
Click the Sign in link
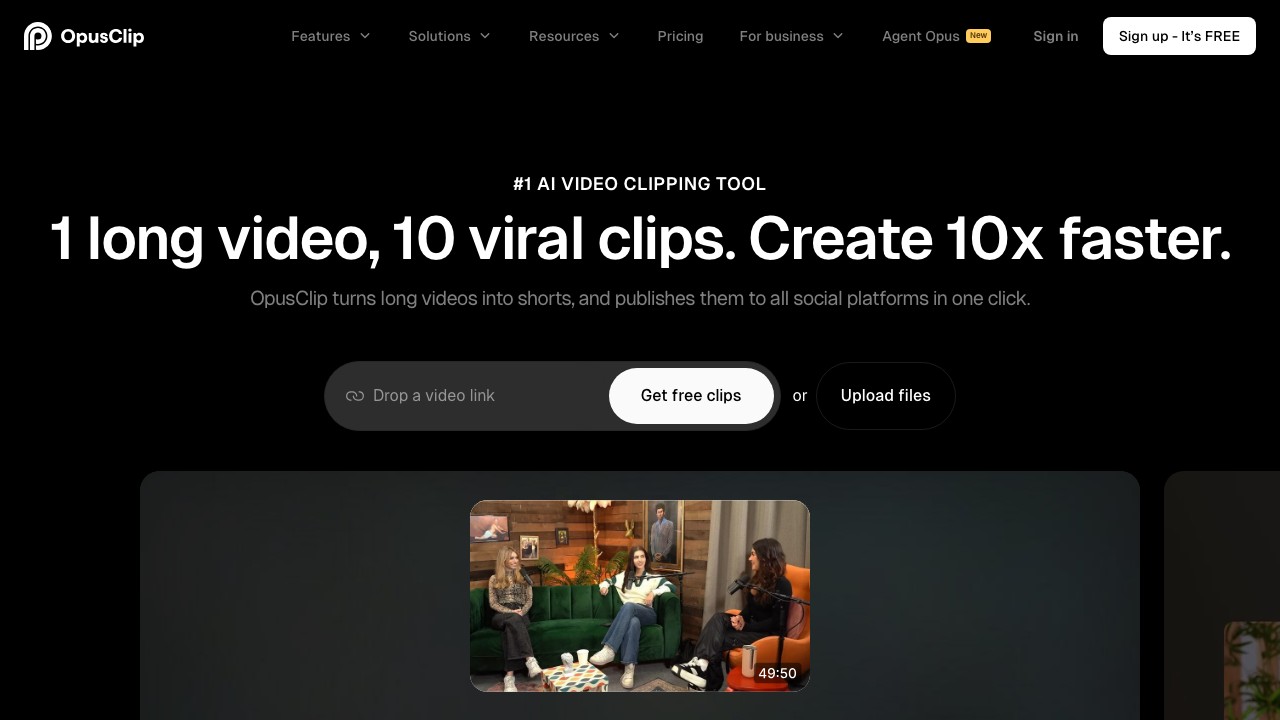1055,36
